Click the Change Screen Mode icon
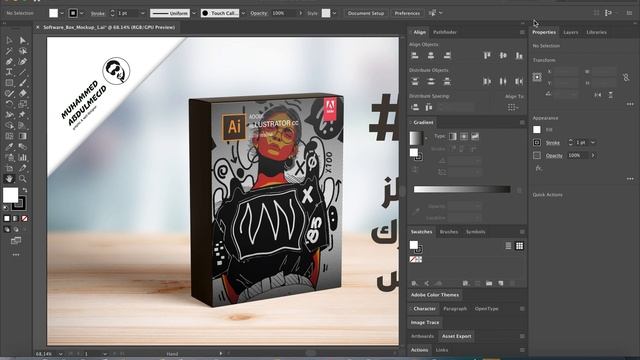640x360 pixels. [16, 241]
